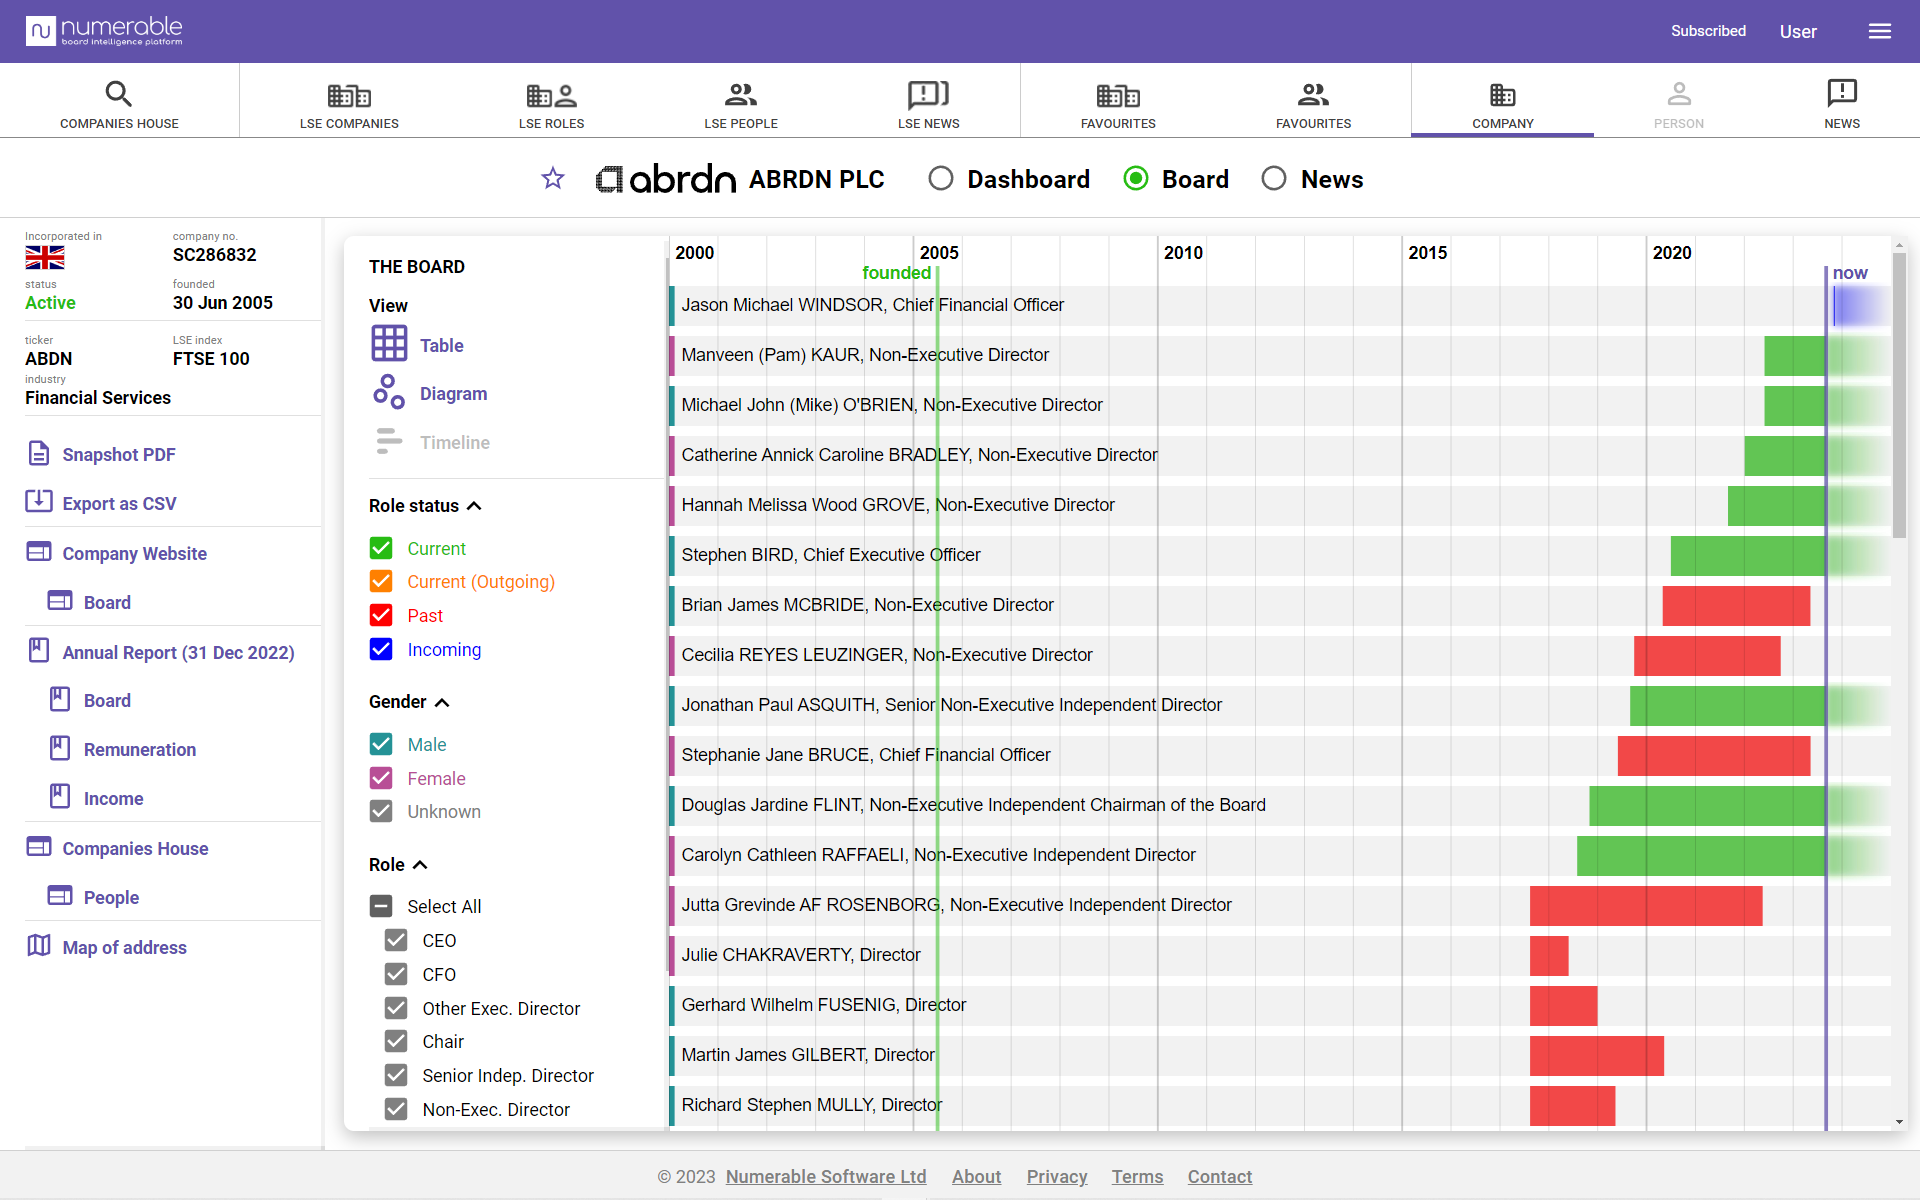This screenshot has width=1920, height=1200.
Task: Collapse the Role status section
Action: [x=474, y=506]
